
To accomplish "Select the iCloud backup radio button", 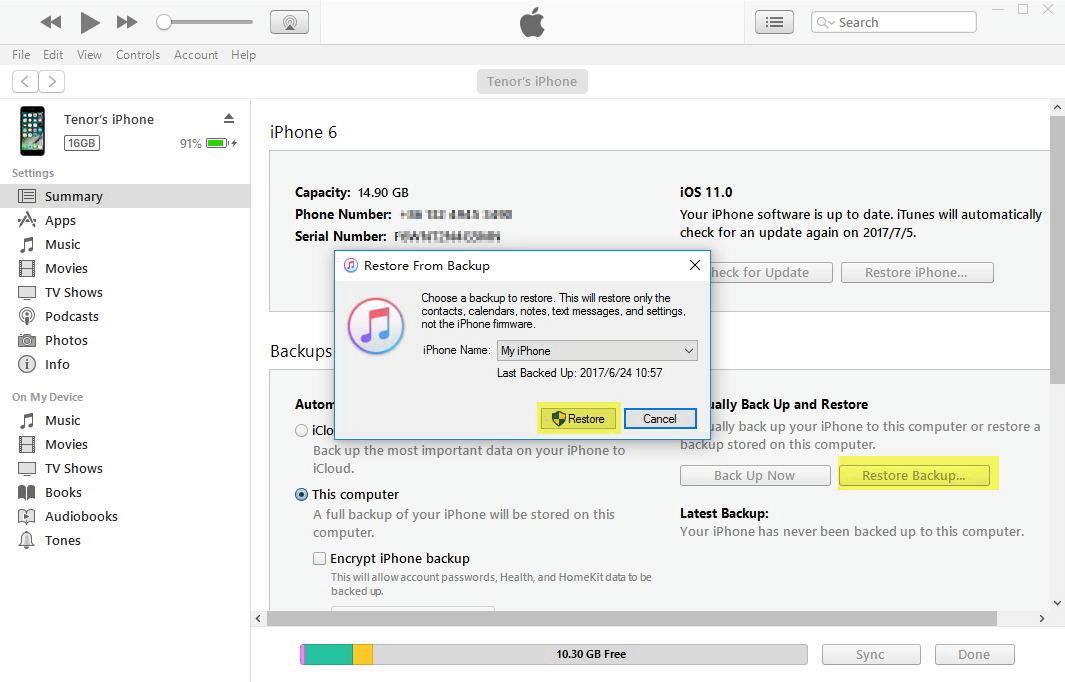I will (301, 430).
